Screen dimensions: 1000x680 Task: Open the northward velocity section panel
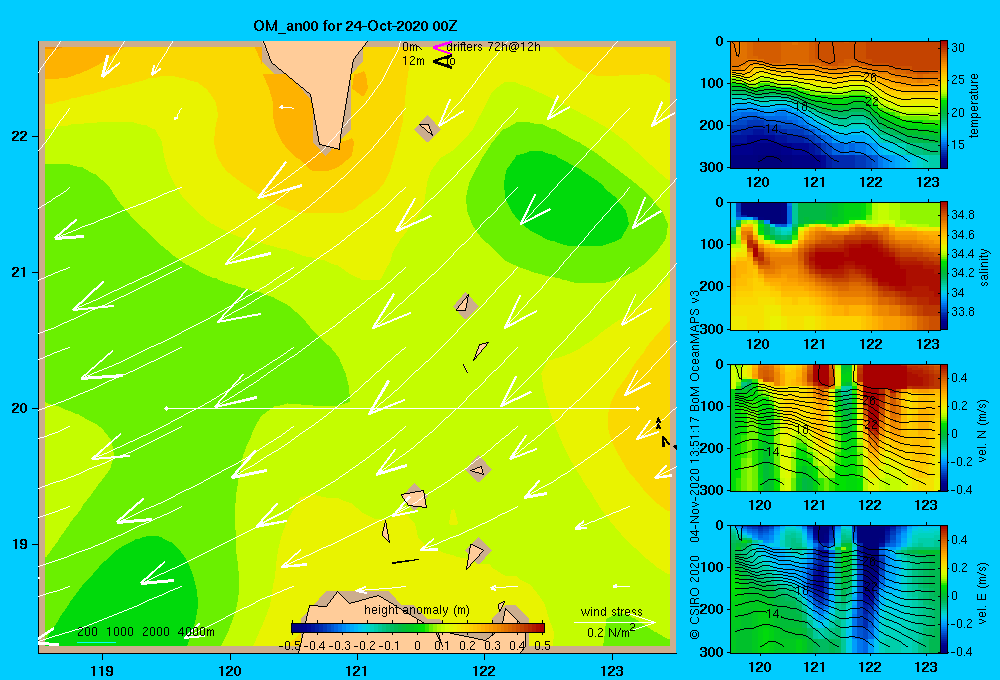tap(835, 428)
